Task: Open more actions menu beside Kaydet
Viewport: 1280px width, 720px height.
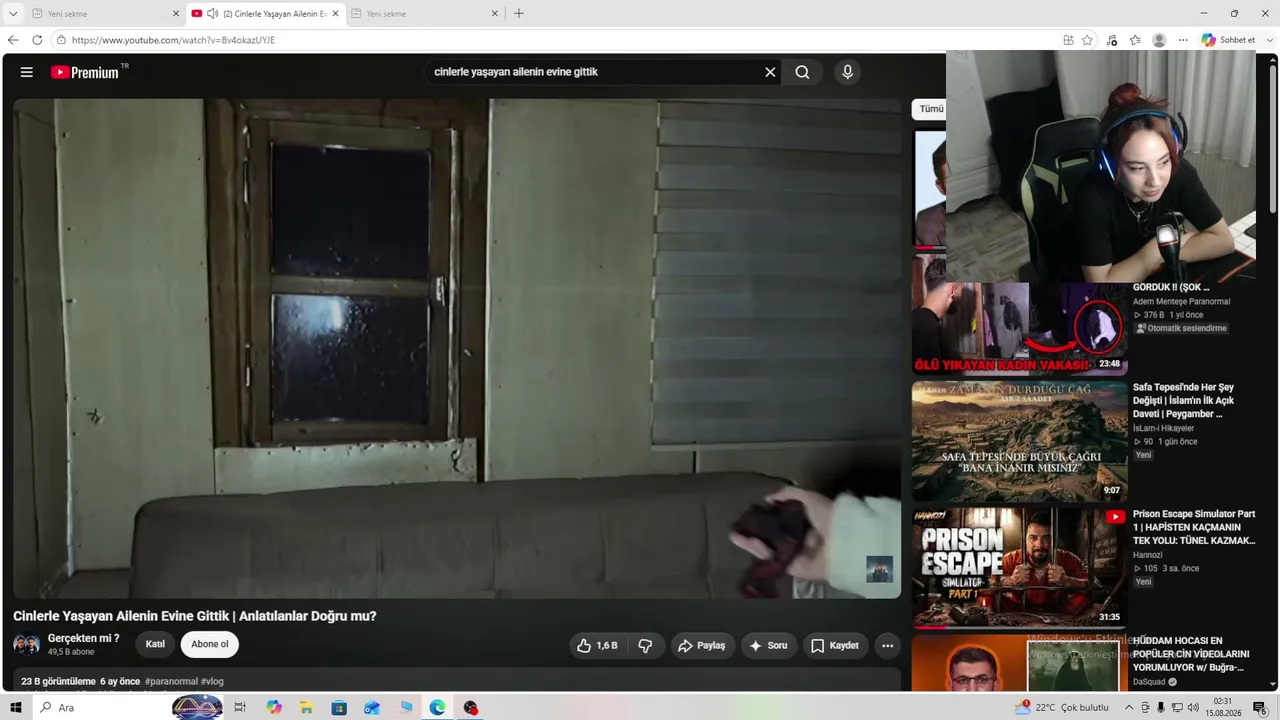Action: pyautogui.click(x=887, y=646)
